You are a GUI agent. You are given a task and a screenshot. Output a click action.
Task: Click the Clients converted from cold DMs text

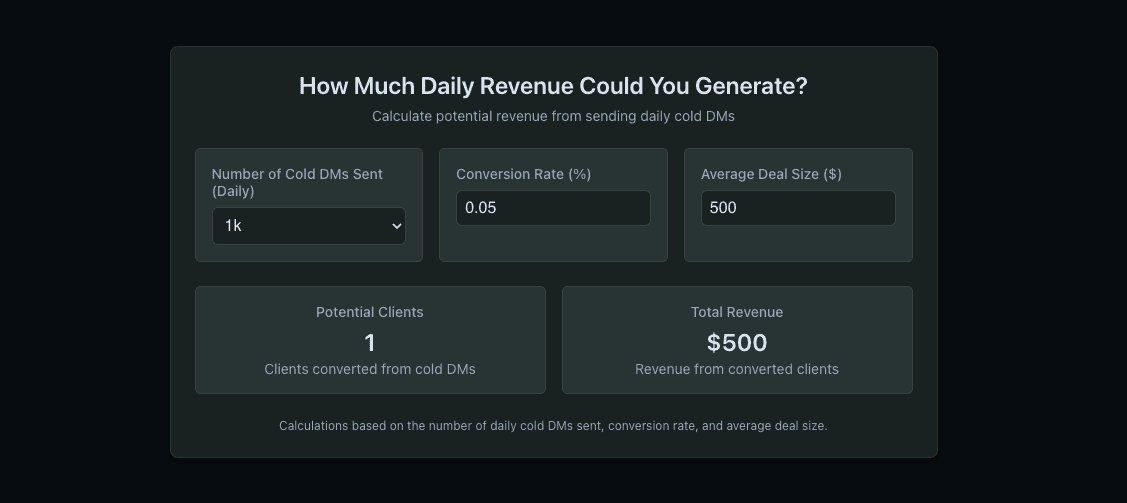point(369,369)
